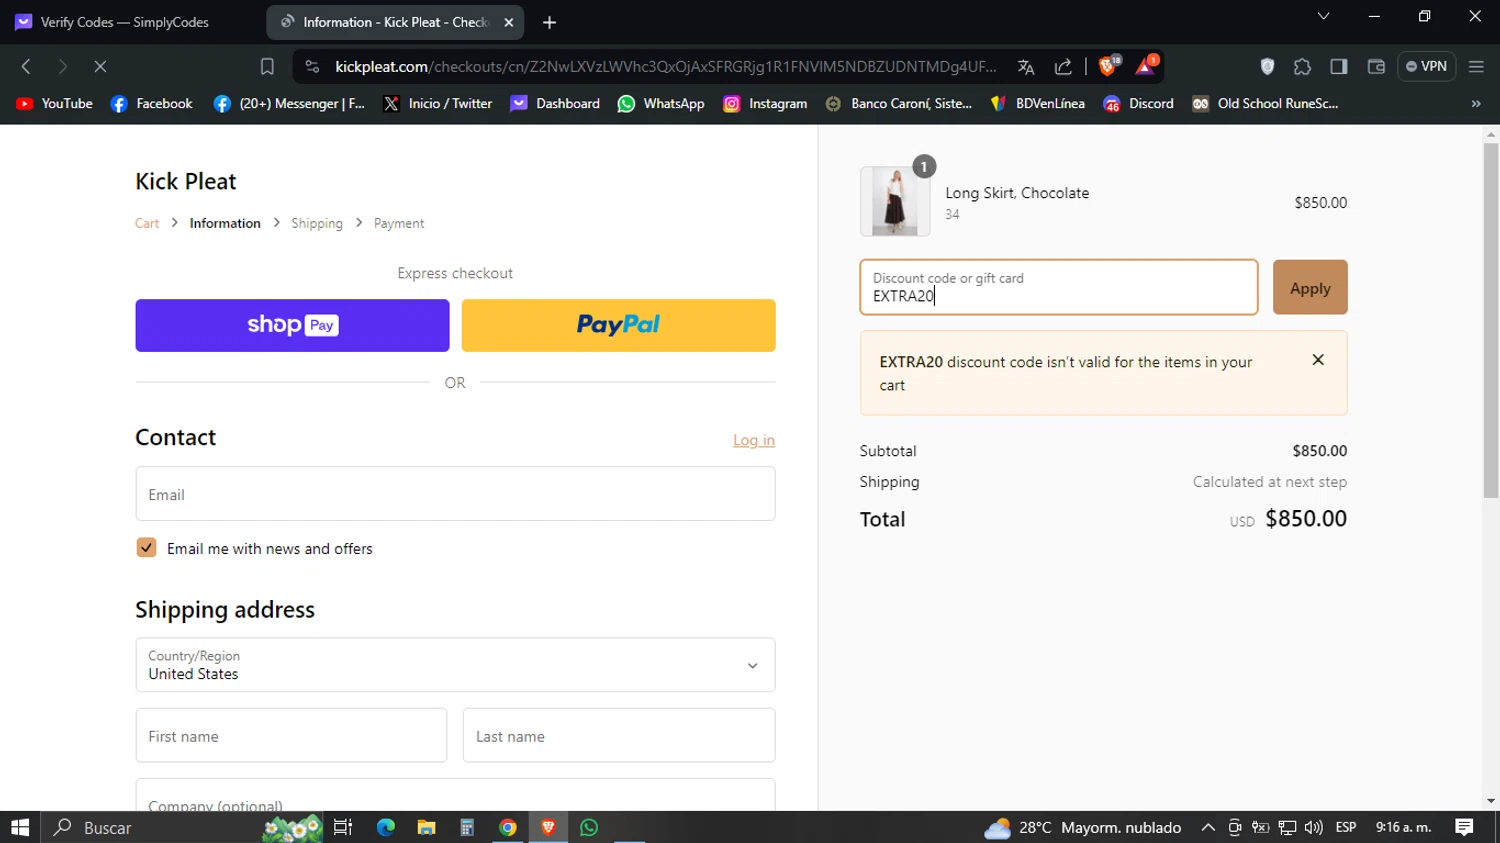
Task: Open the Banco Caroní bookmark
Action: point(899,103)
